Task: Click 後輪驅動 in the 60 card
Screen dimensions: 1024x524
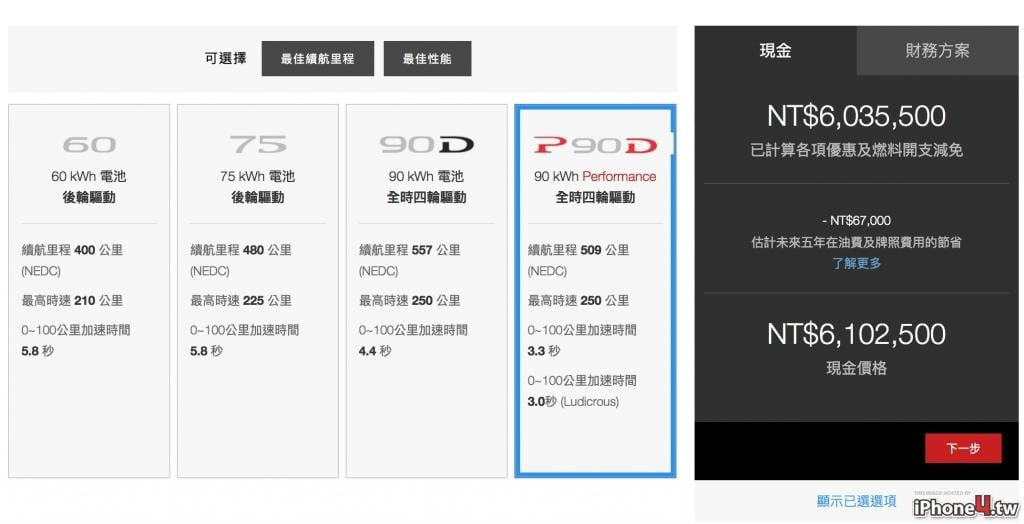Action: point(89,197)
